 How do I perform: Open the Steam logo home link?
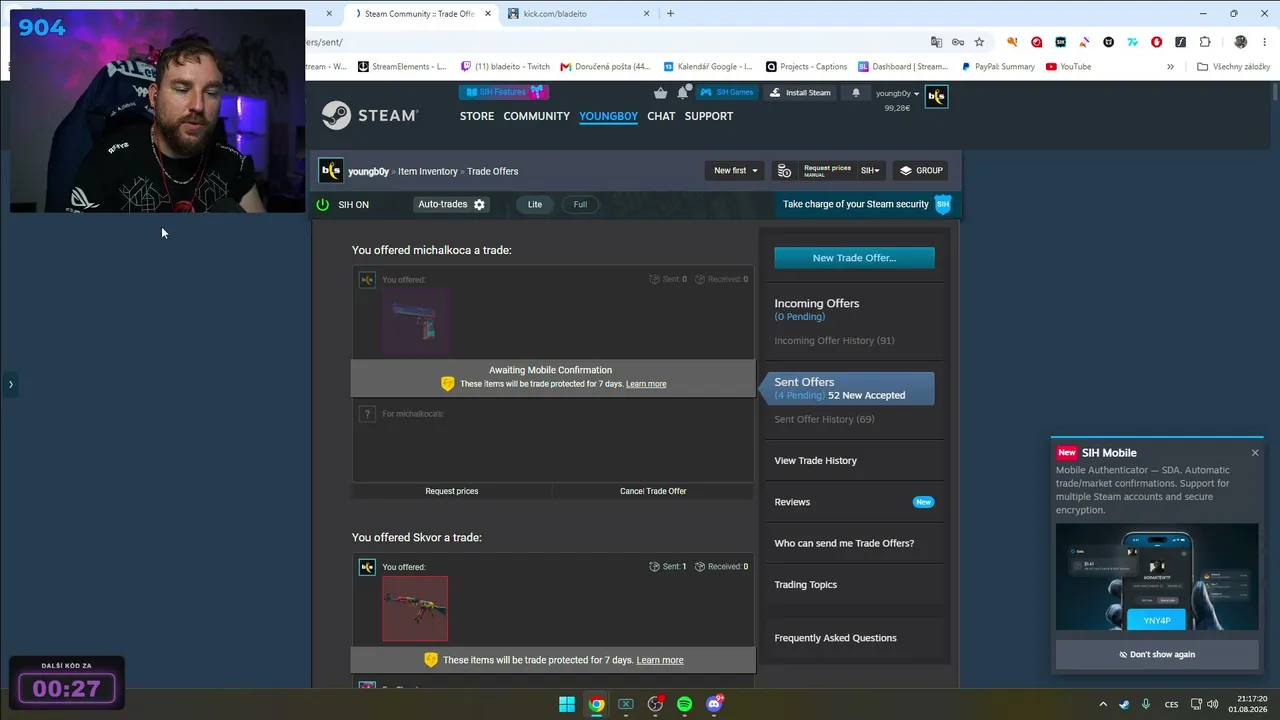pyautogui.click(x=369, y=116)
